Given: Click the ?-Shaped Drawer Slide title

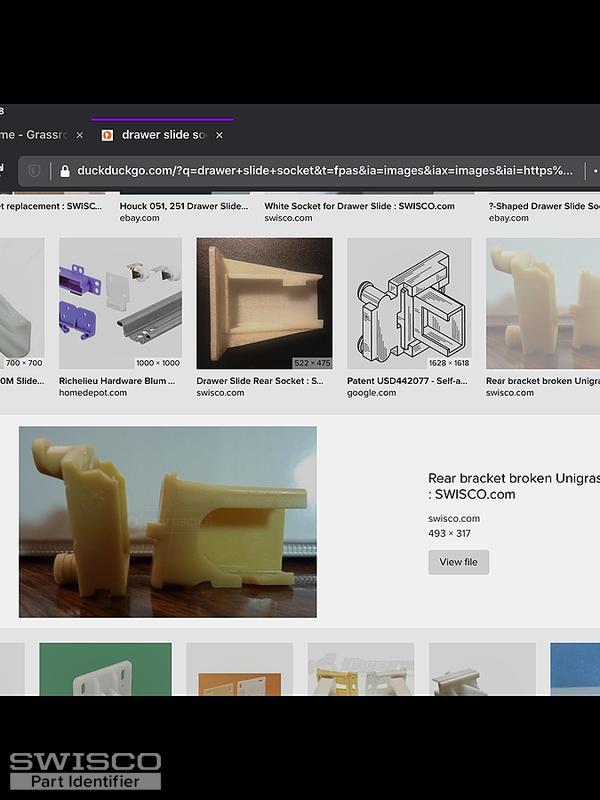Looking at the screenshot, I should 544,206.
